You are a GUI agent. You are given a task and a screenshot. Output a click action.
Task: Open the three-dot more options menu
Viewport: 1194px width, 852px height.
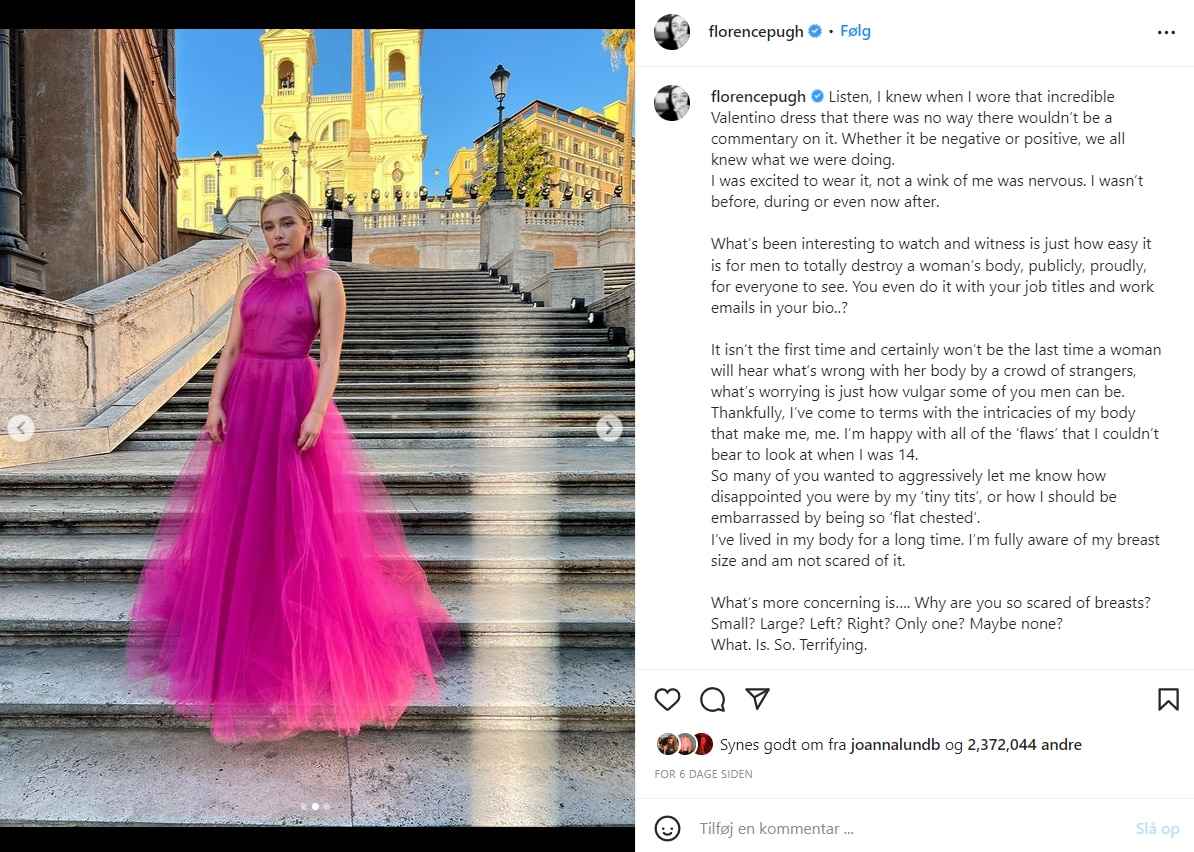click(1166, 32)
